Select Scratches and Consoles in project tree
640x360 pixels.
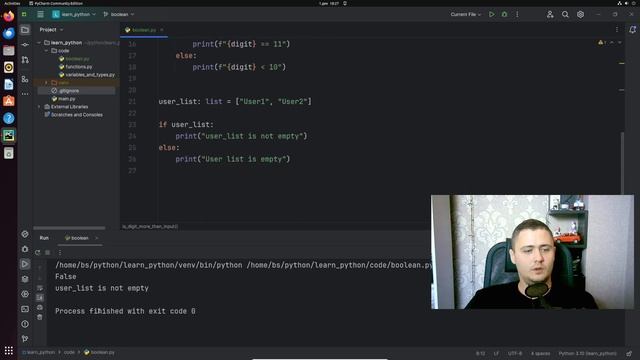(x=73, y=115)
